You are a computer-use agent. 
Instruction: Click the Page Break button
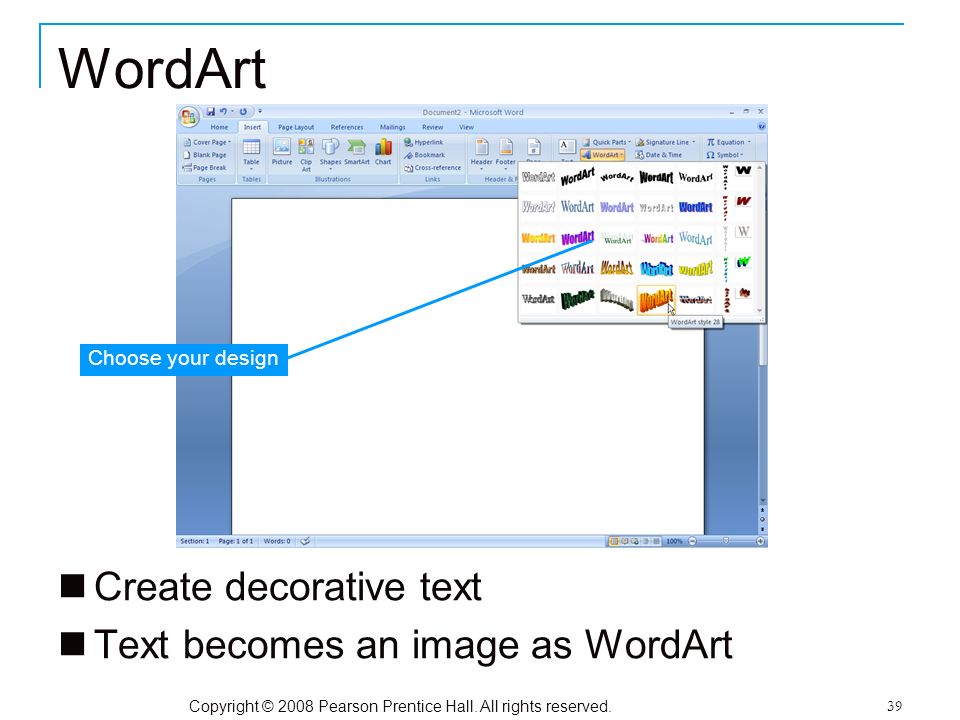(205, 167)
